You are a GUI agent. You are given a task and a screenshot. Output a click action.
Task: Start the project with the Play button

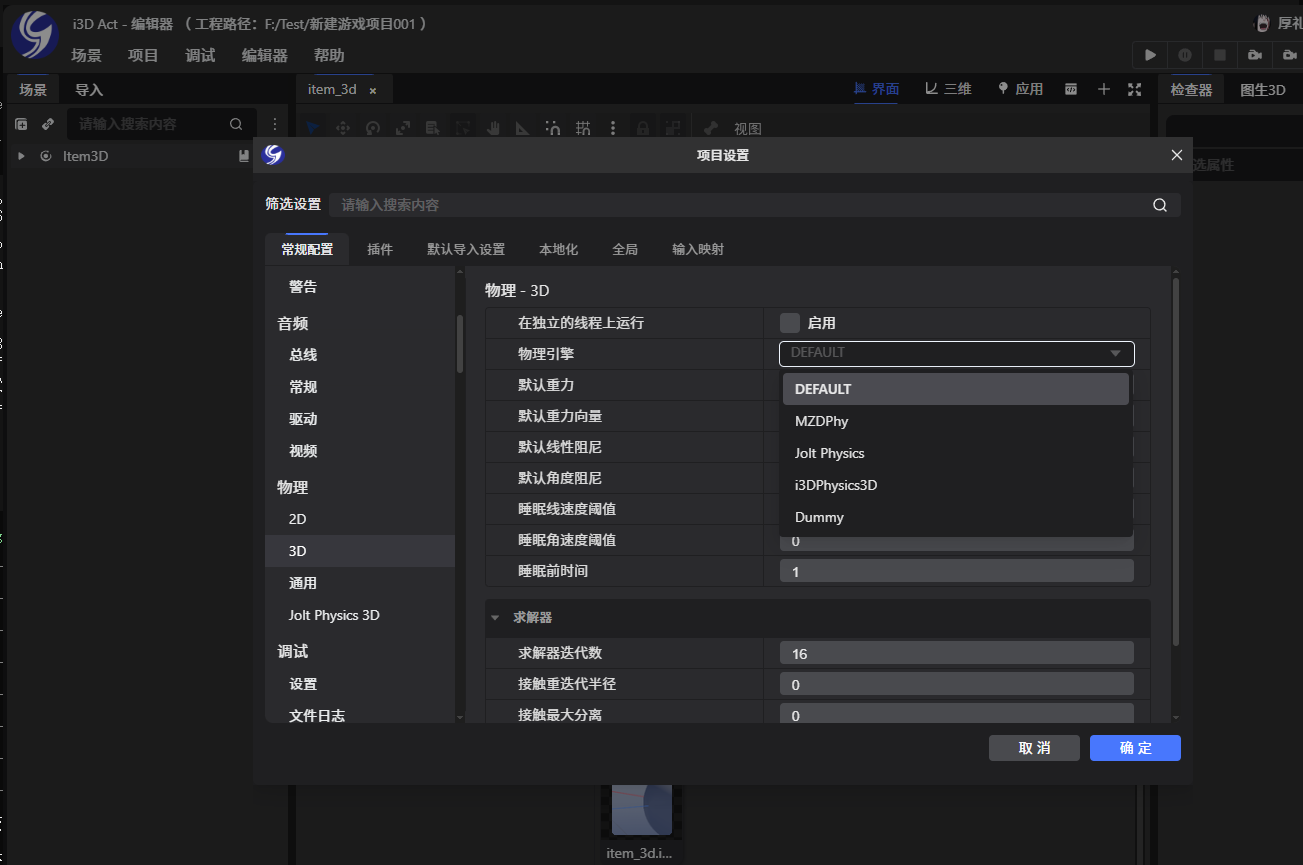tap(1151, 55)
